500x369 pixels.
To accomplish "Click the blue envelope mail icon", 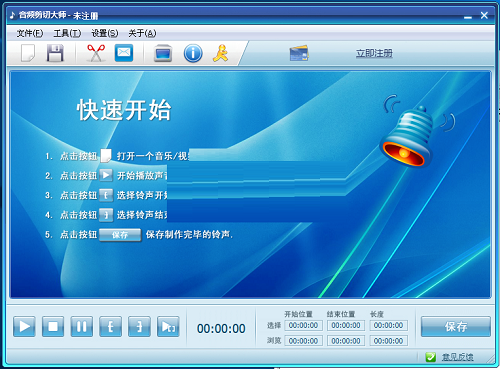I will click(x=124, y=53).
